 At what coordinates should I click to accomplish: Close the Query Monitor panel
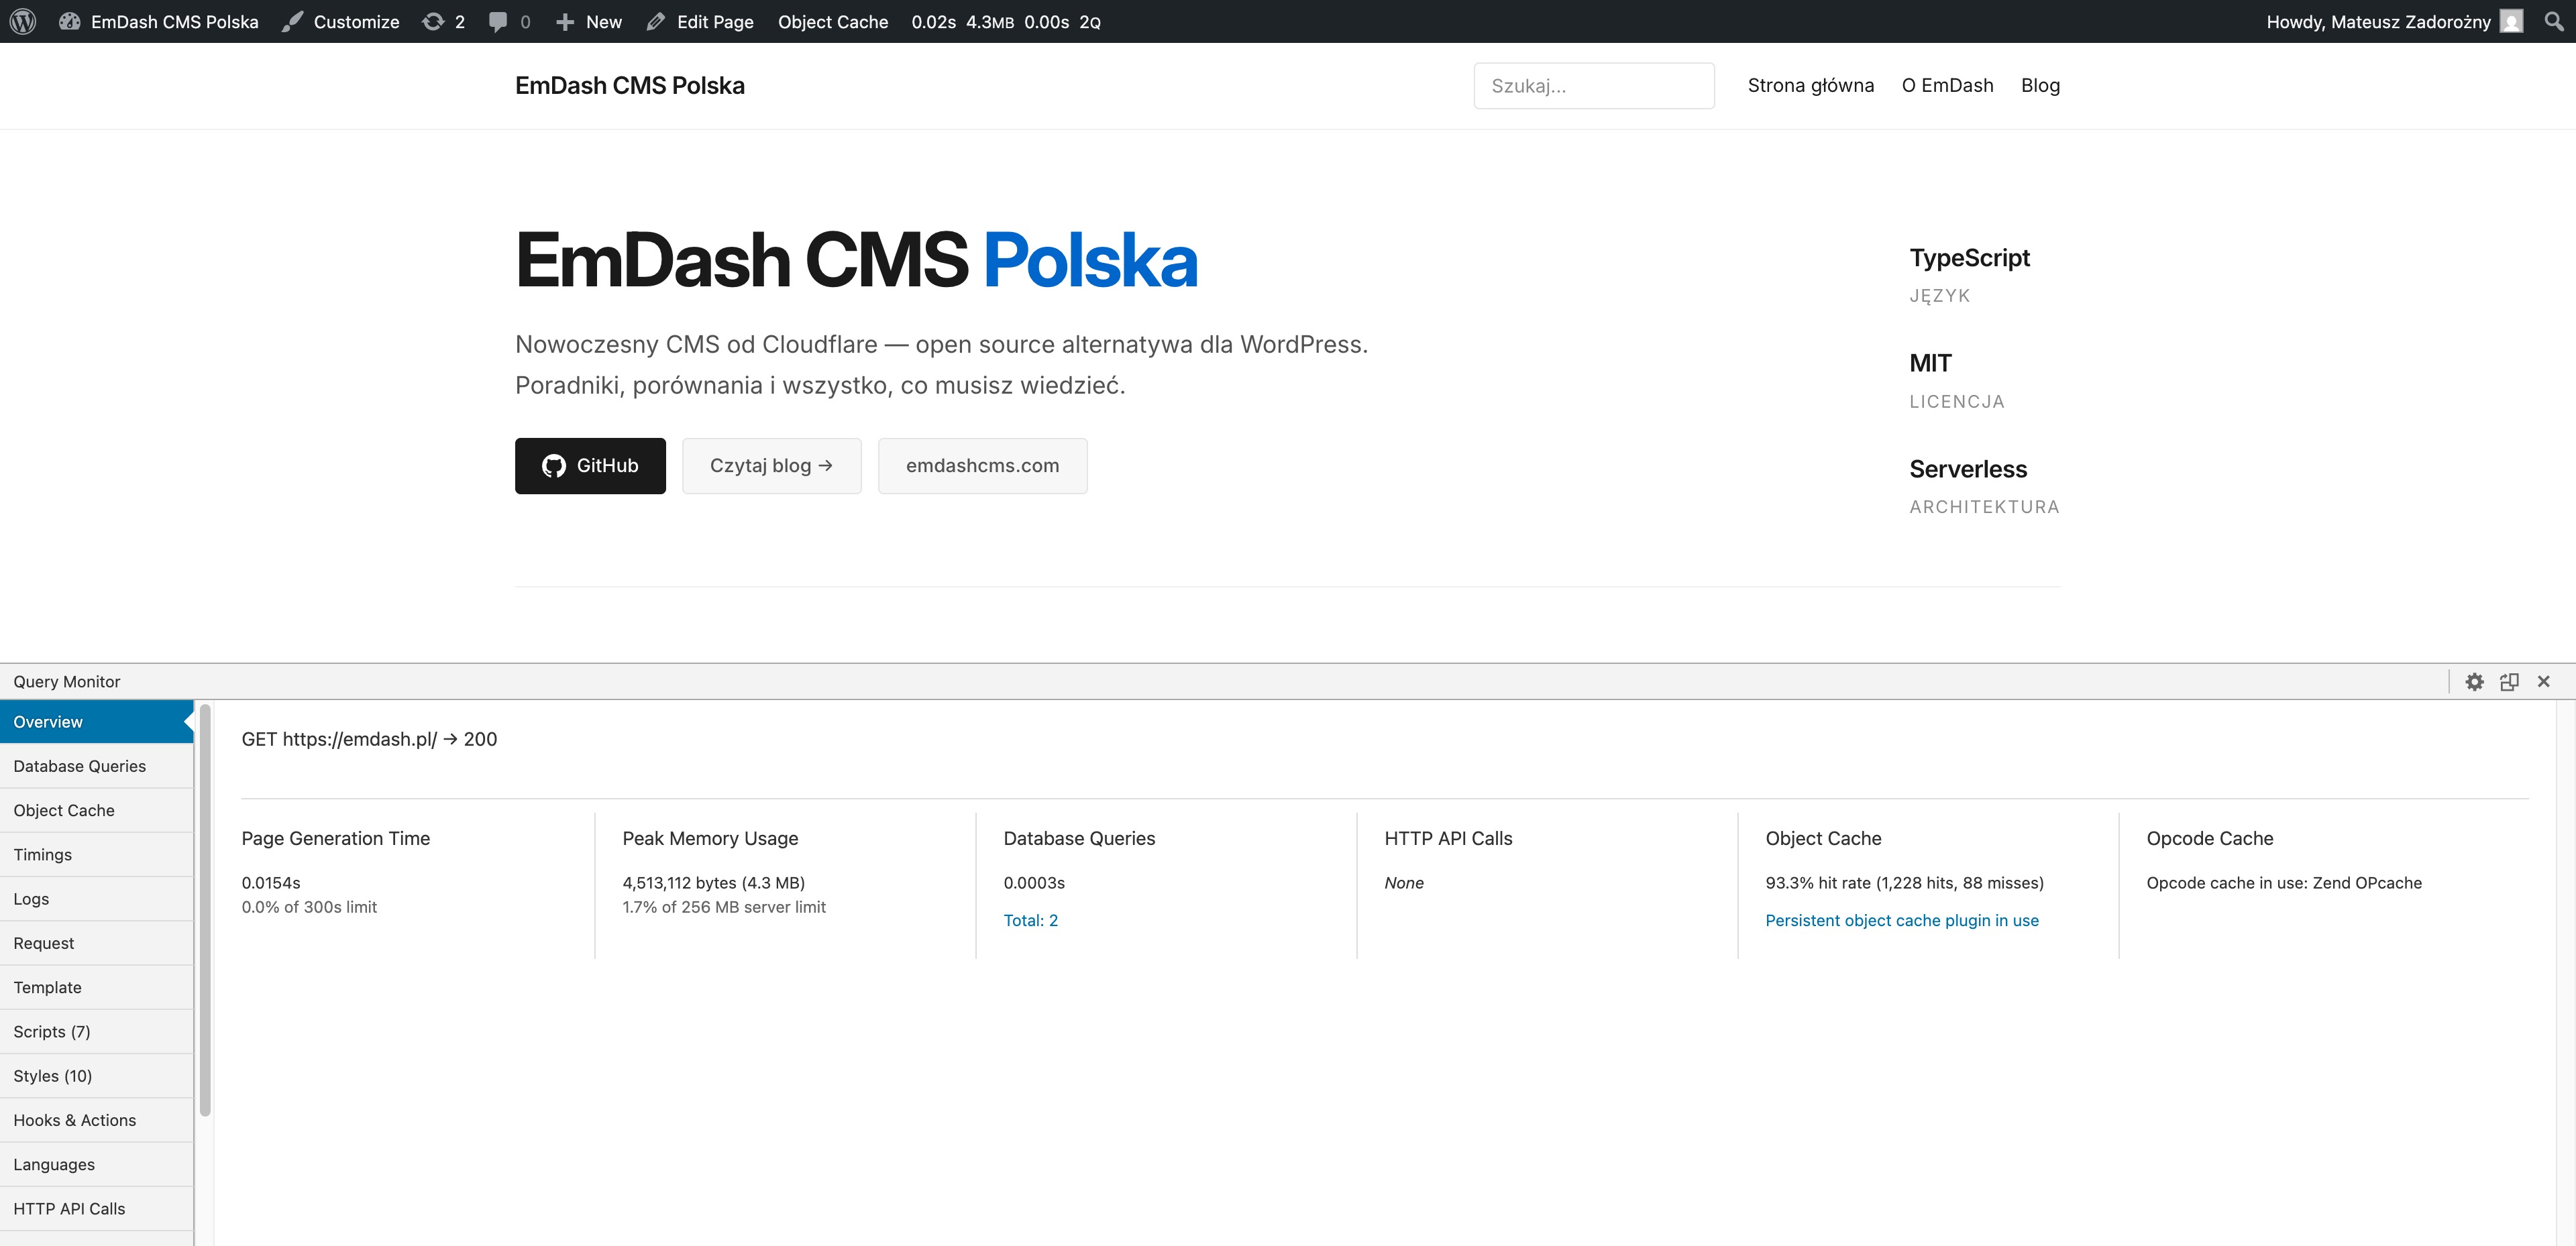tap(2544, 681)
